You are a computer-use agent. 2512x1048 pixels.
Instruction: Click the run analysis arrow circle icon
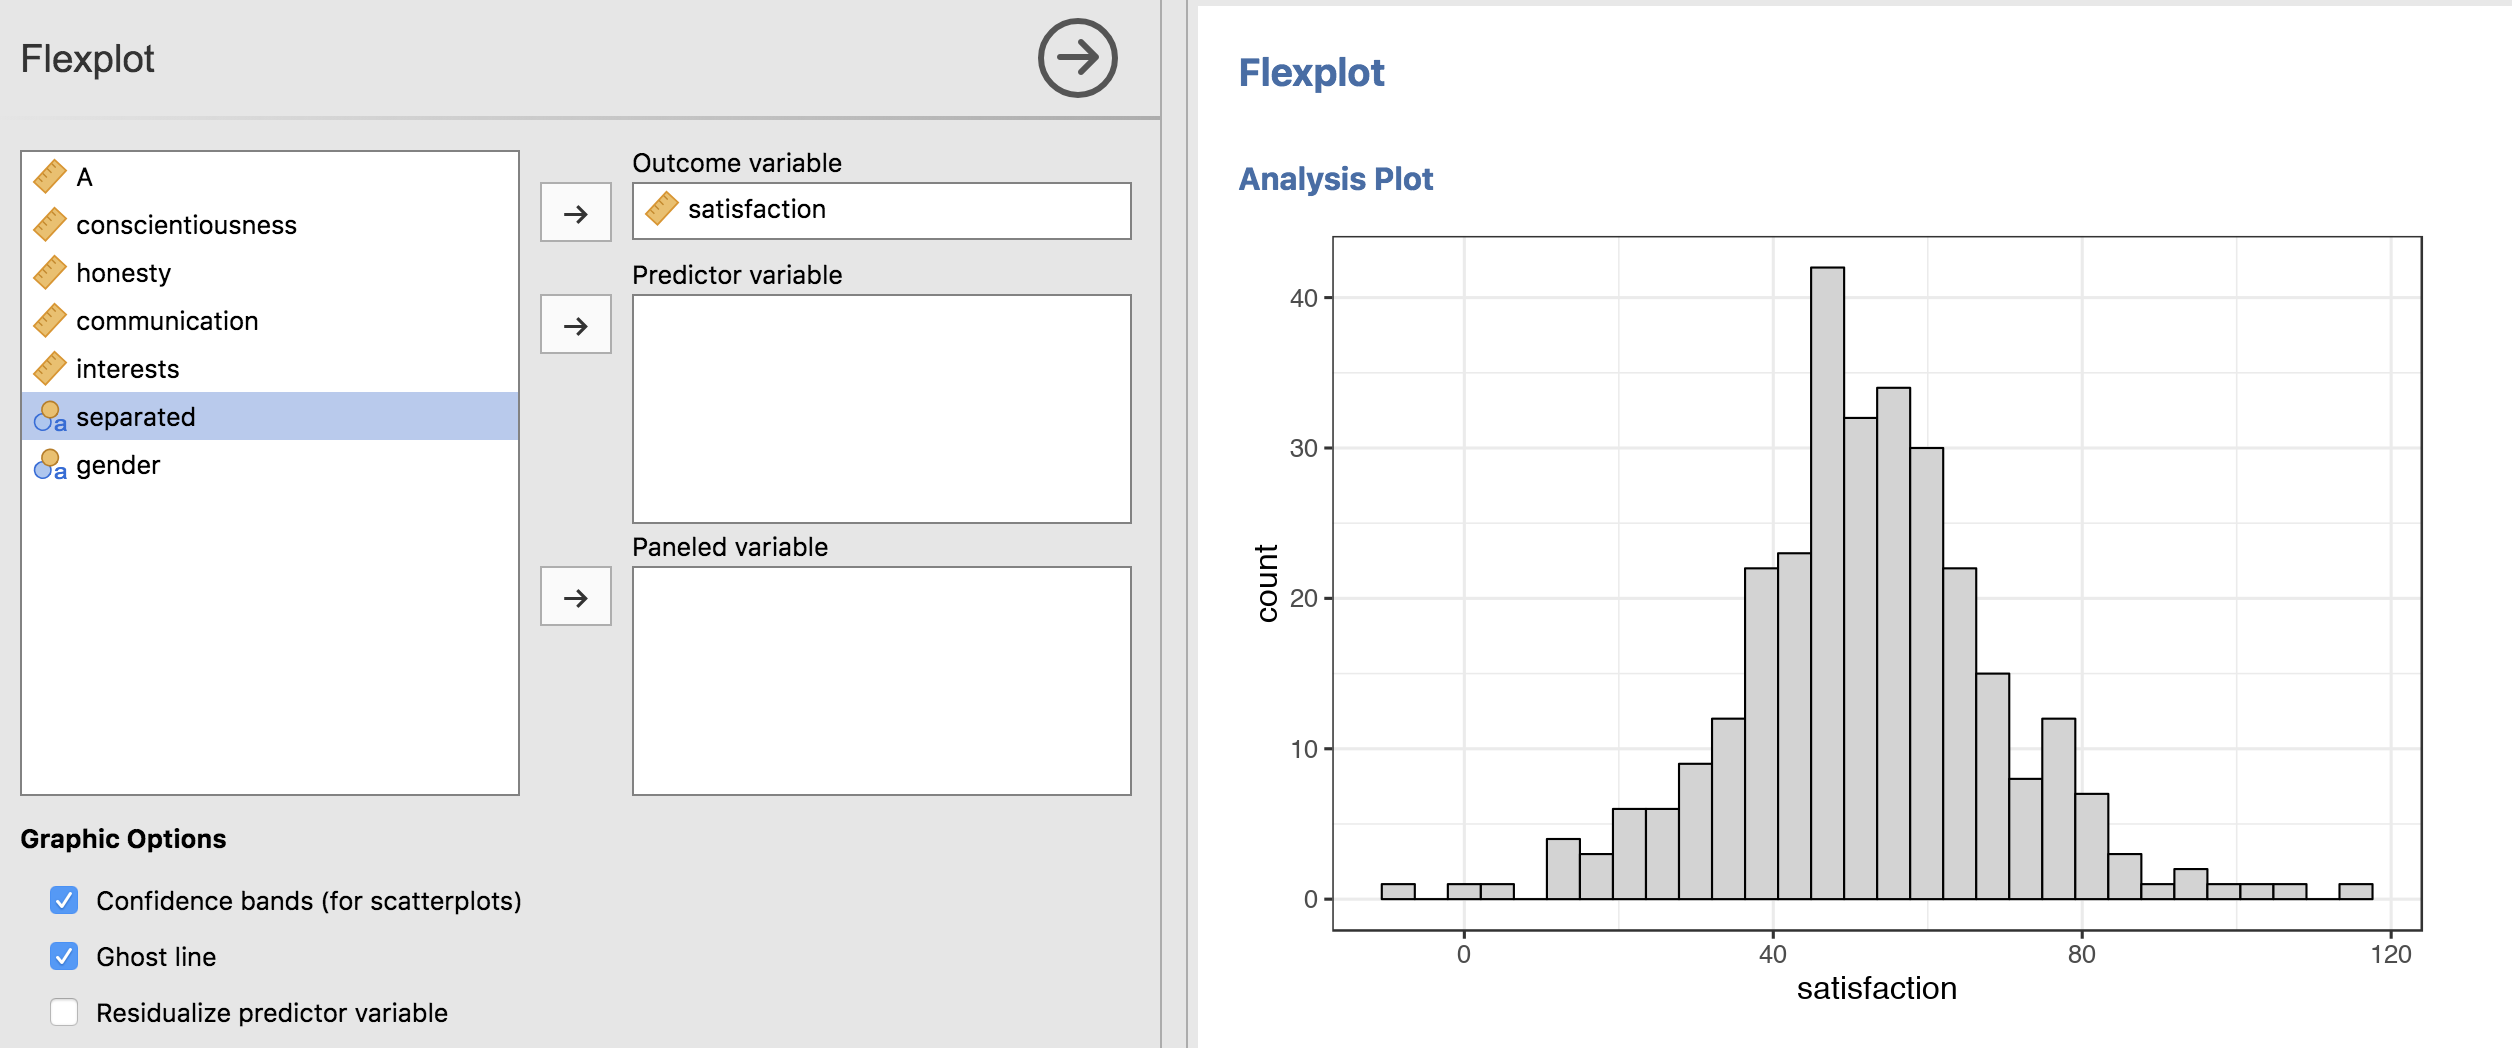1077,58
